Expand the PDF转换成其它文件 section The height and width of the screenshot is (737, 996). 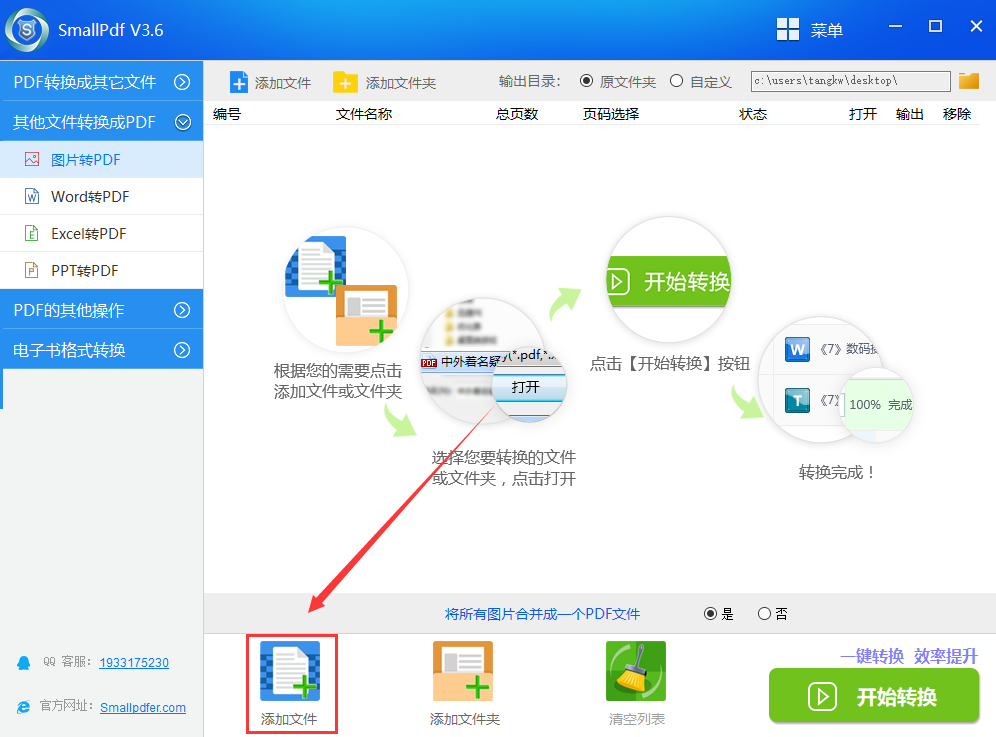pos(182,82)
